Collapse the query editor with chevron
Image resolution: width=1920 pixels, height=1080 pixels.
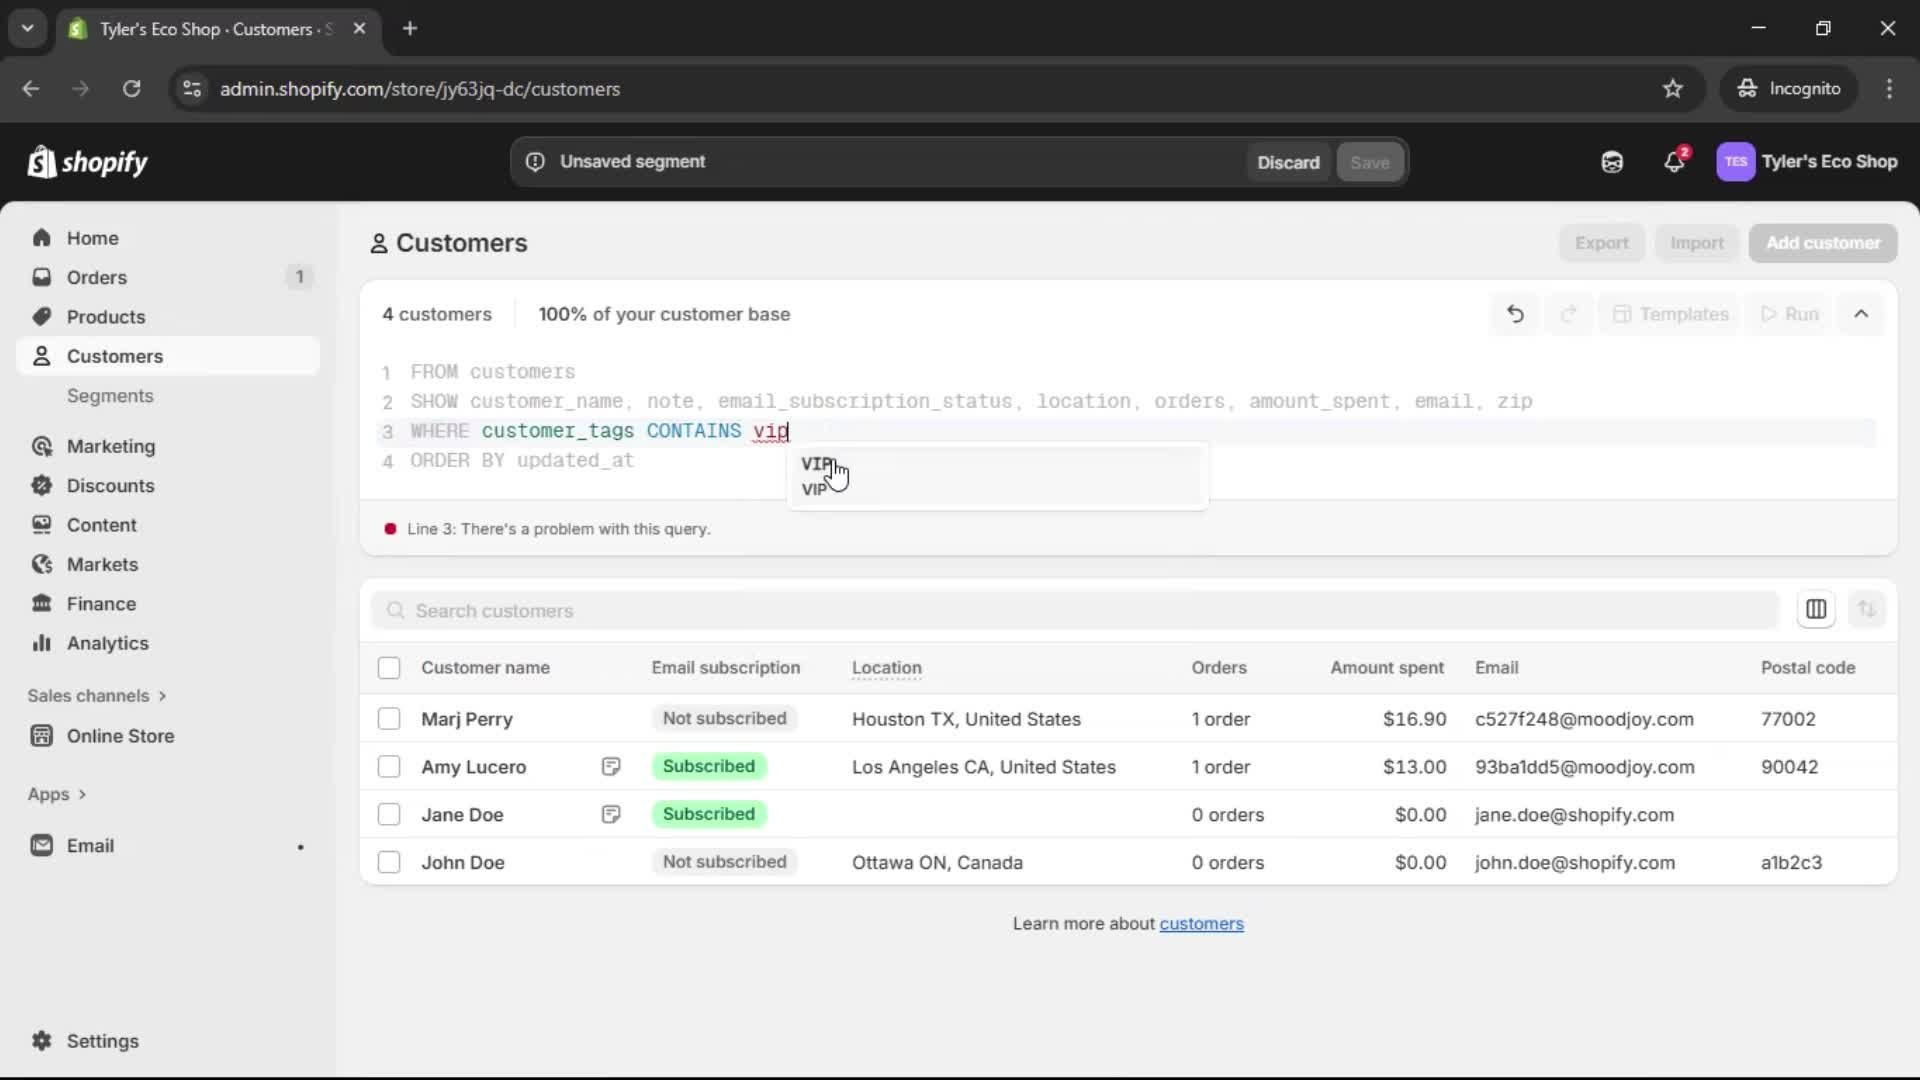pos(1861,314)
